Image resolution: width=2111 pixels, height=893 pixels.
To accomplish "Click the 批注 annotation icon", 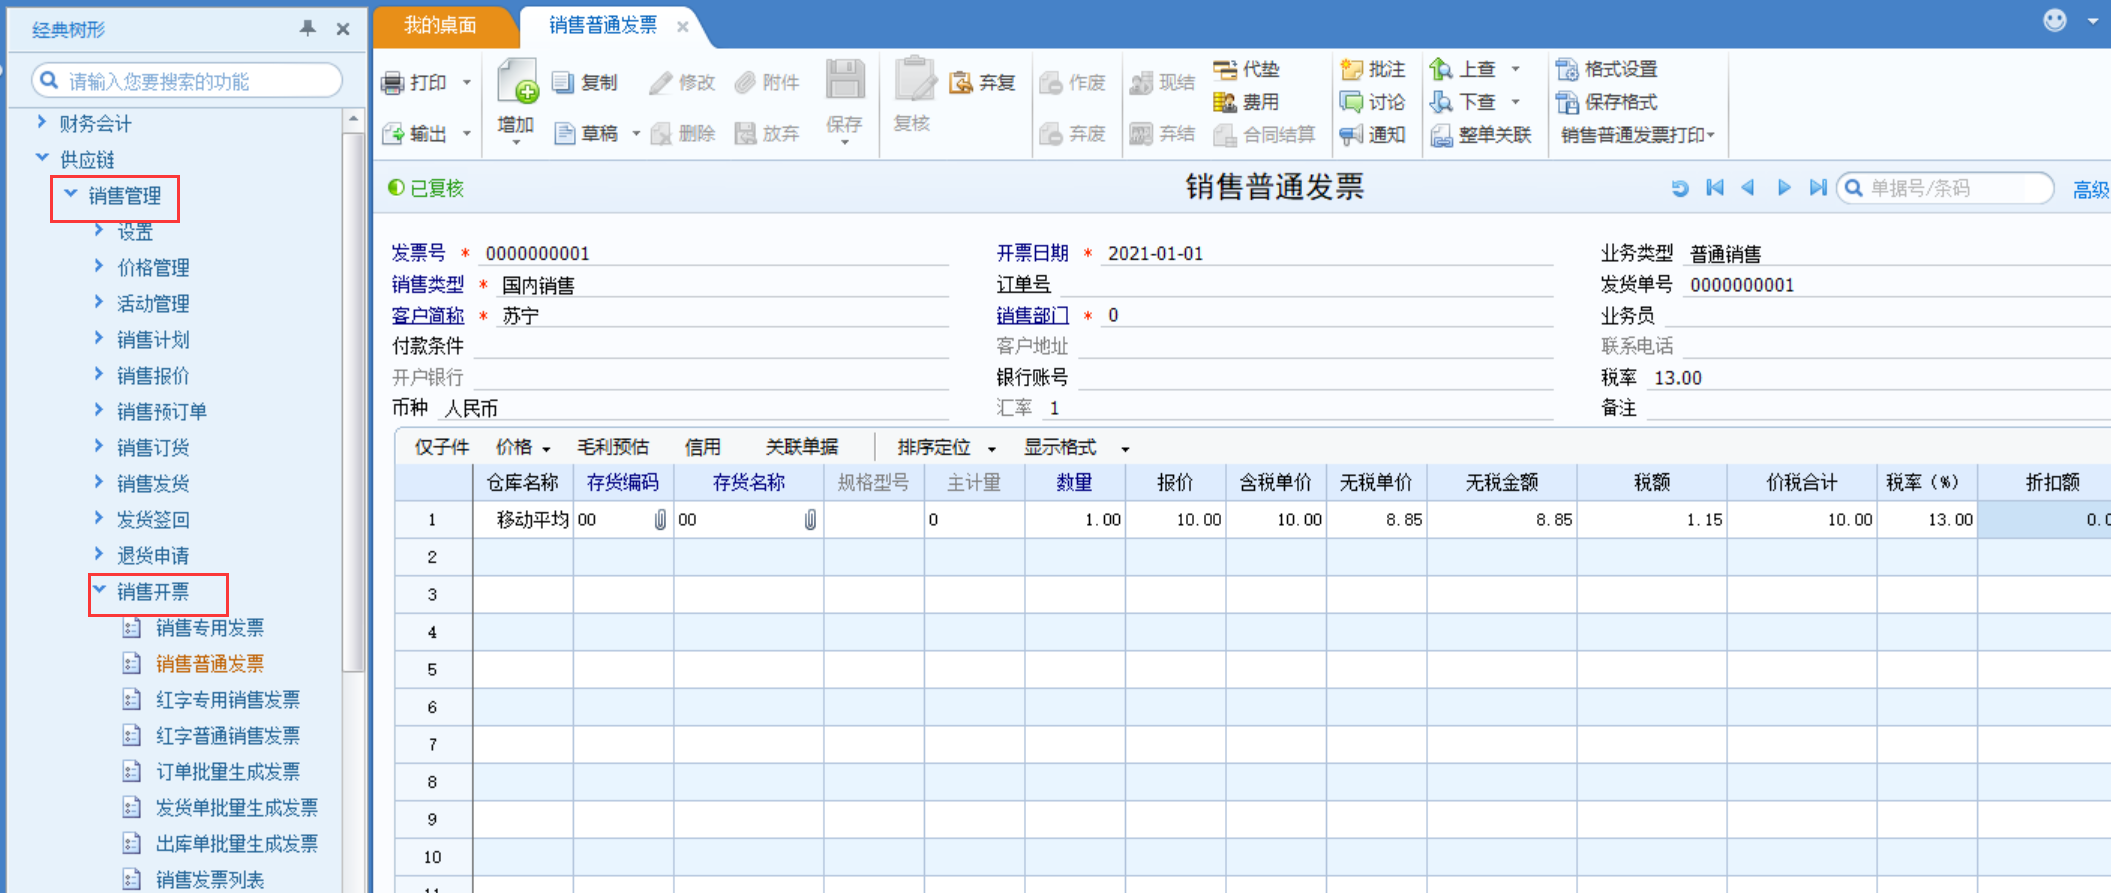I will (1352, 69).
